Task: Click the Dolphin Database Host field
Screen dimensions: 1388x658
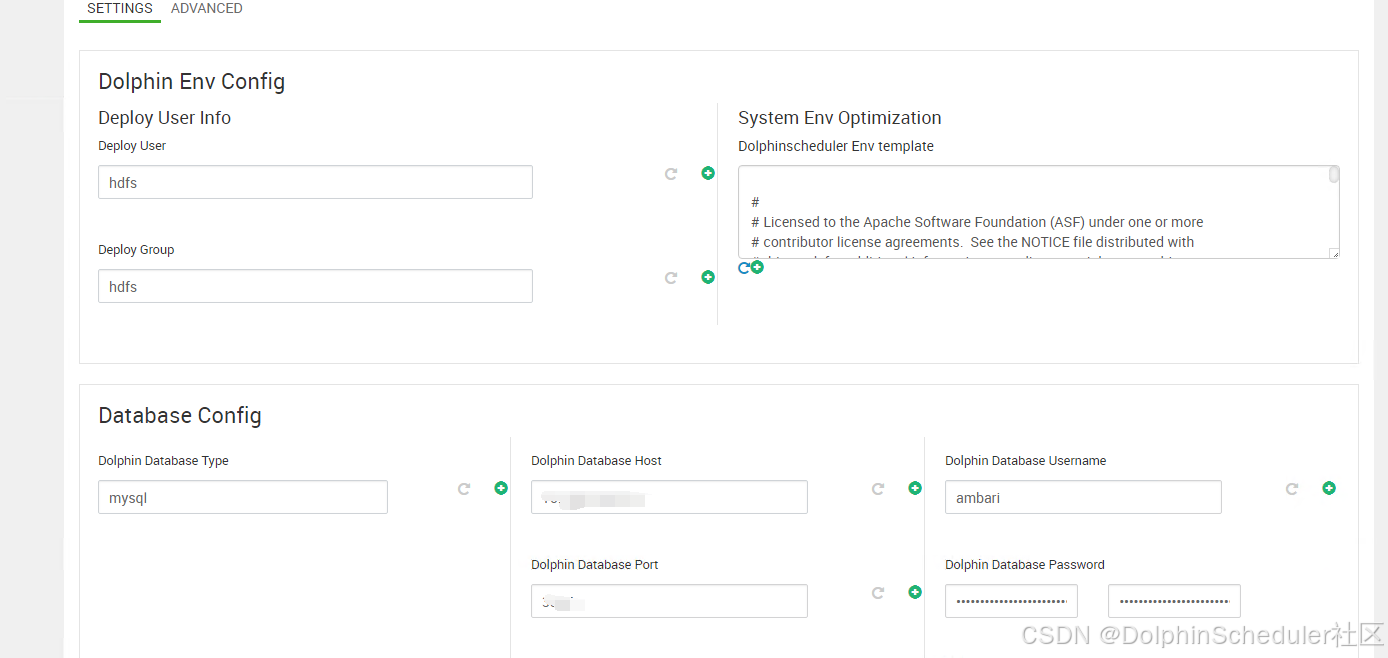Action: click(x=669, y=497)
